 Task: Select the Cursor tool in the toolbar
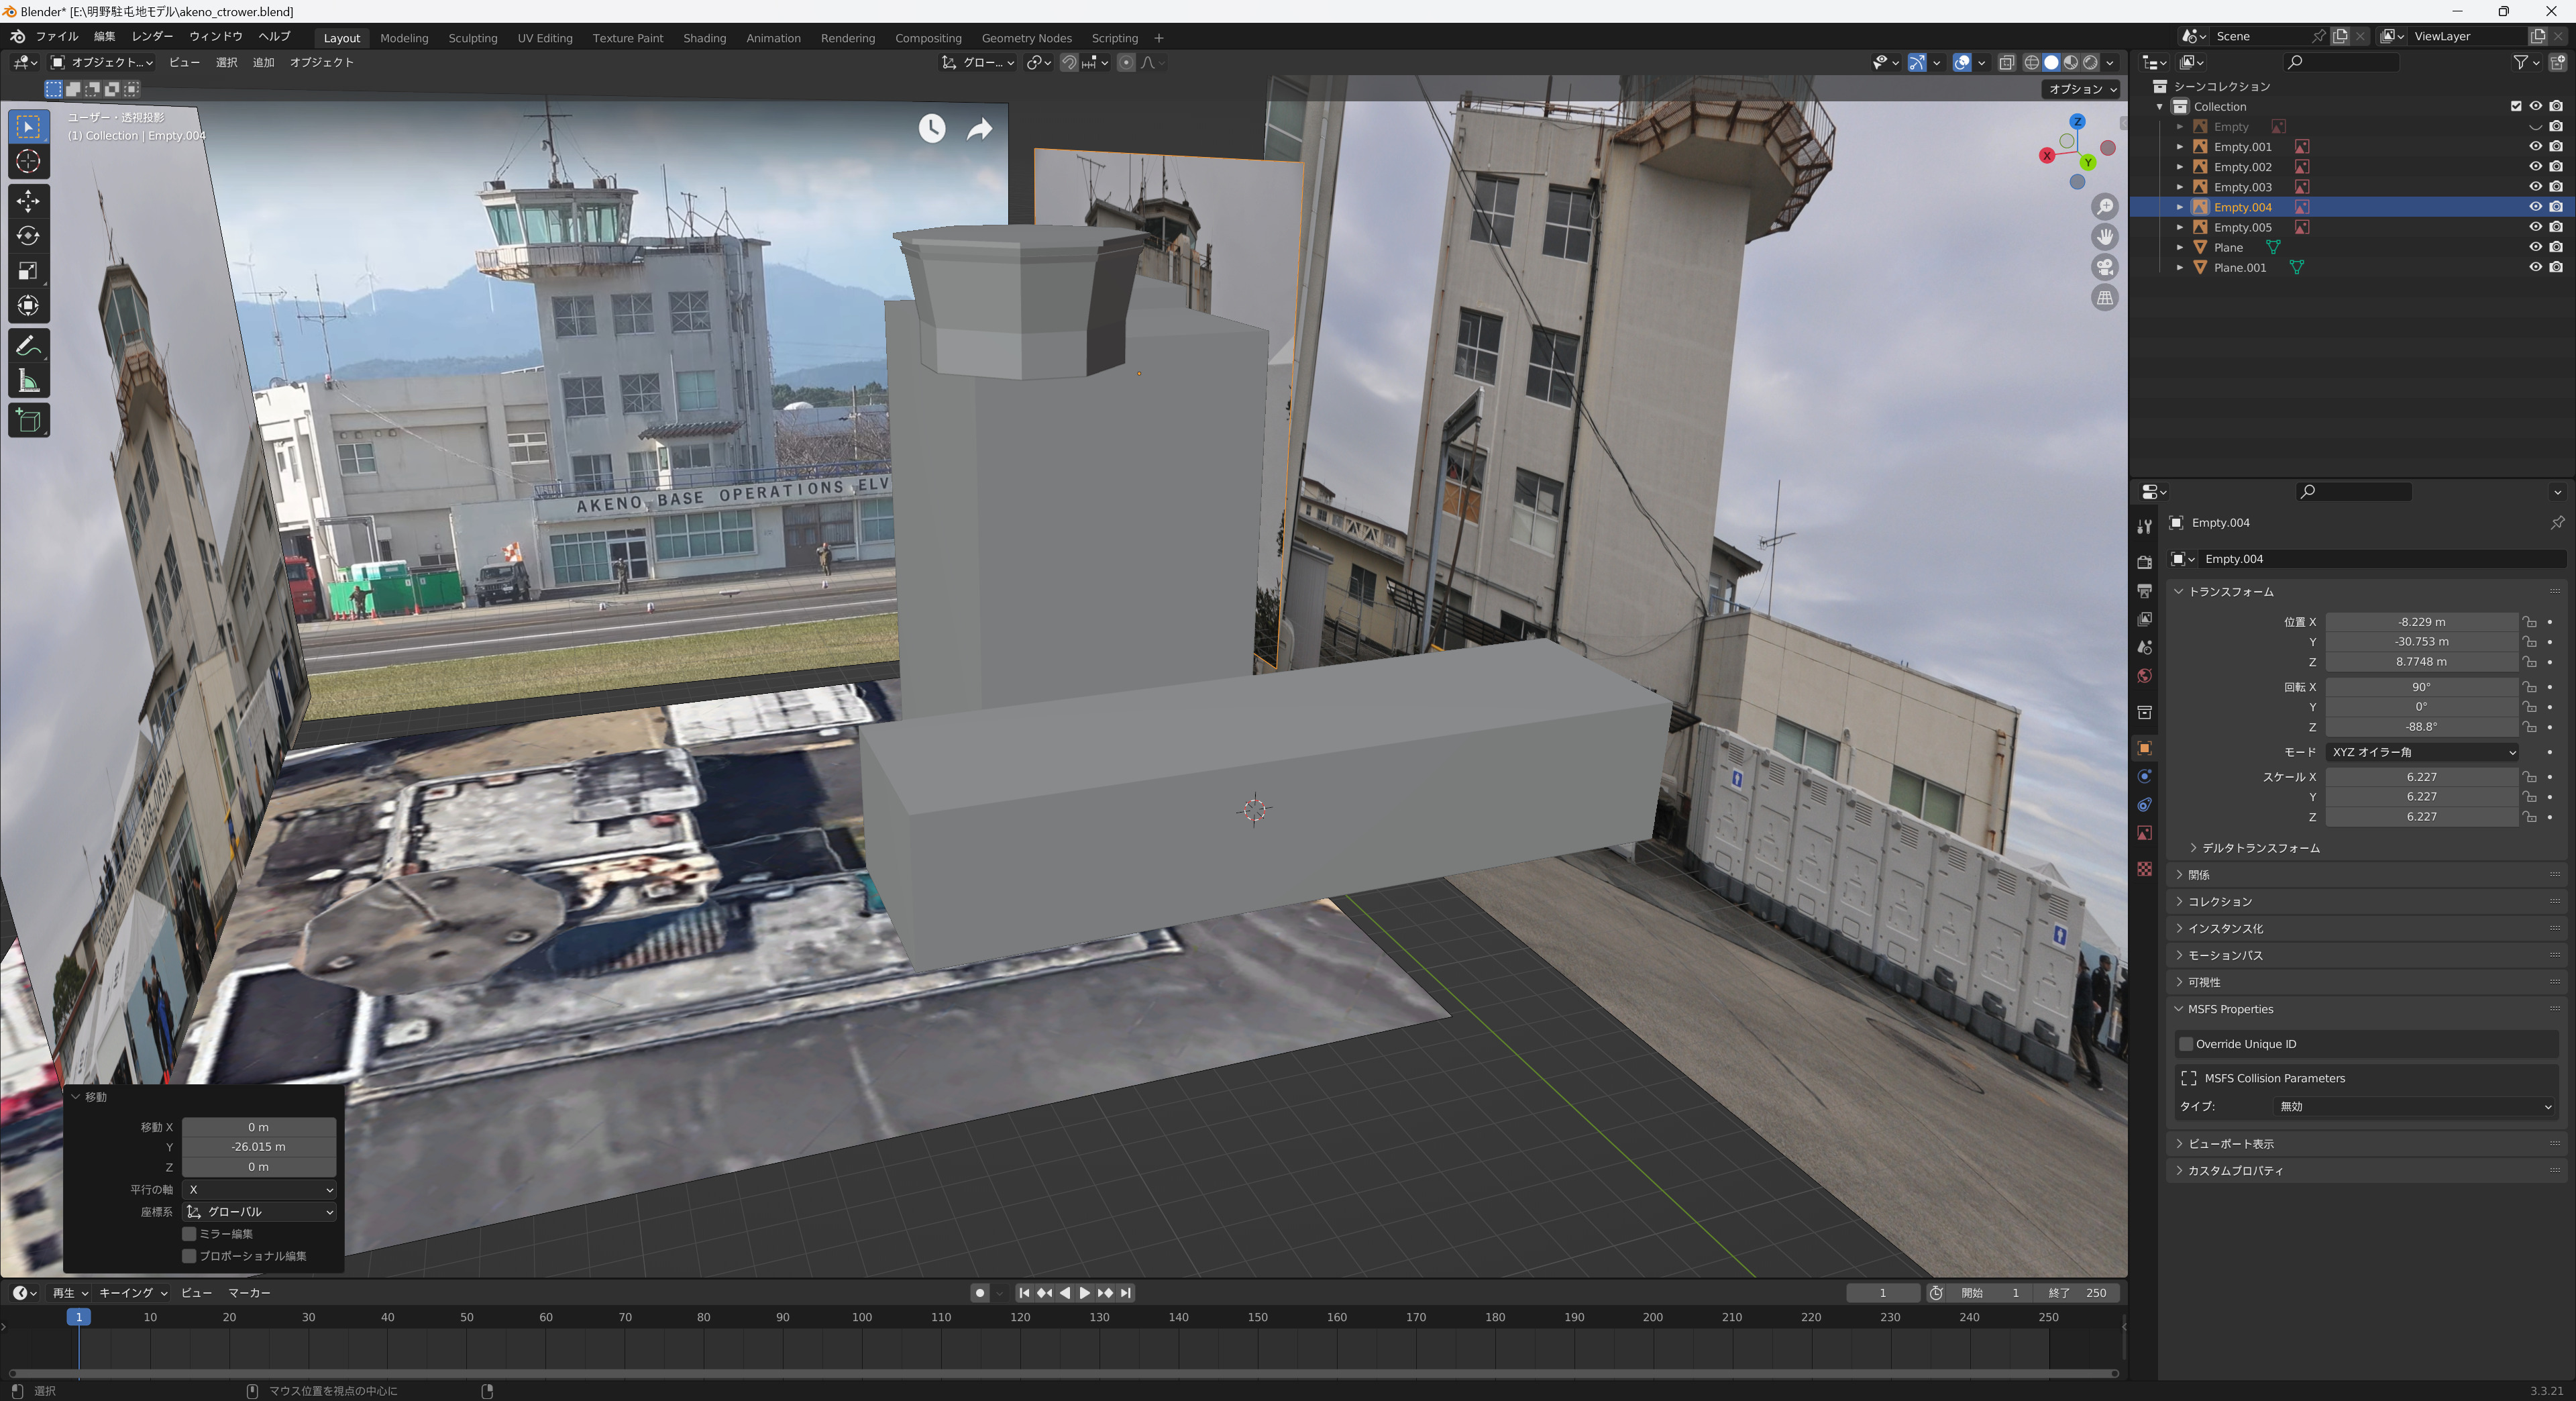pos(28,161)
